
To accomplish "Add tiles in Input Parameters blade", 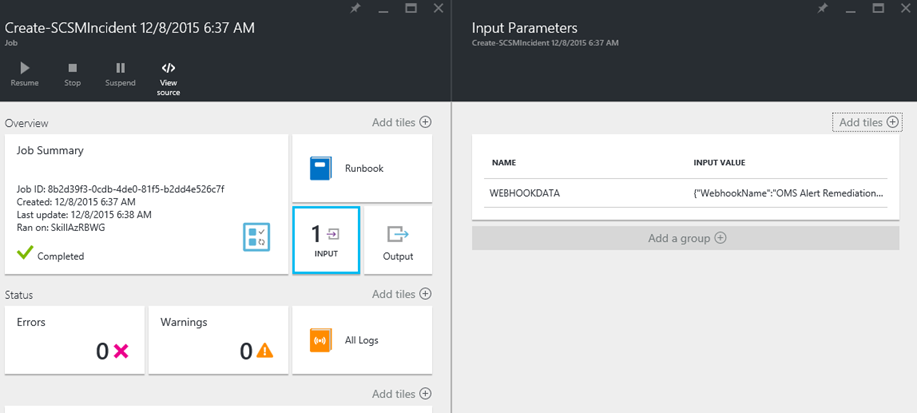I will tap(868, 122).
